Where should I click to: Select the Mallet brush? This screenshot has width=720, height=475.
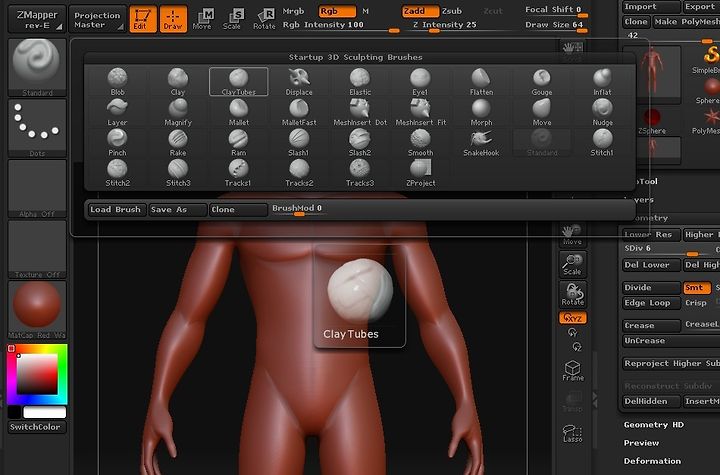point(238,113)
